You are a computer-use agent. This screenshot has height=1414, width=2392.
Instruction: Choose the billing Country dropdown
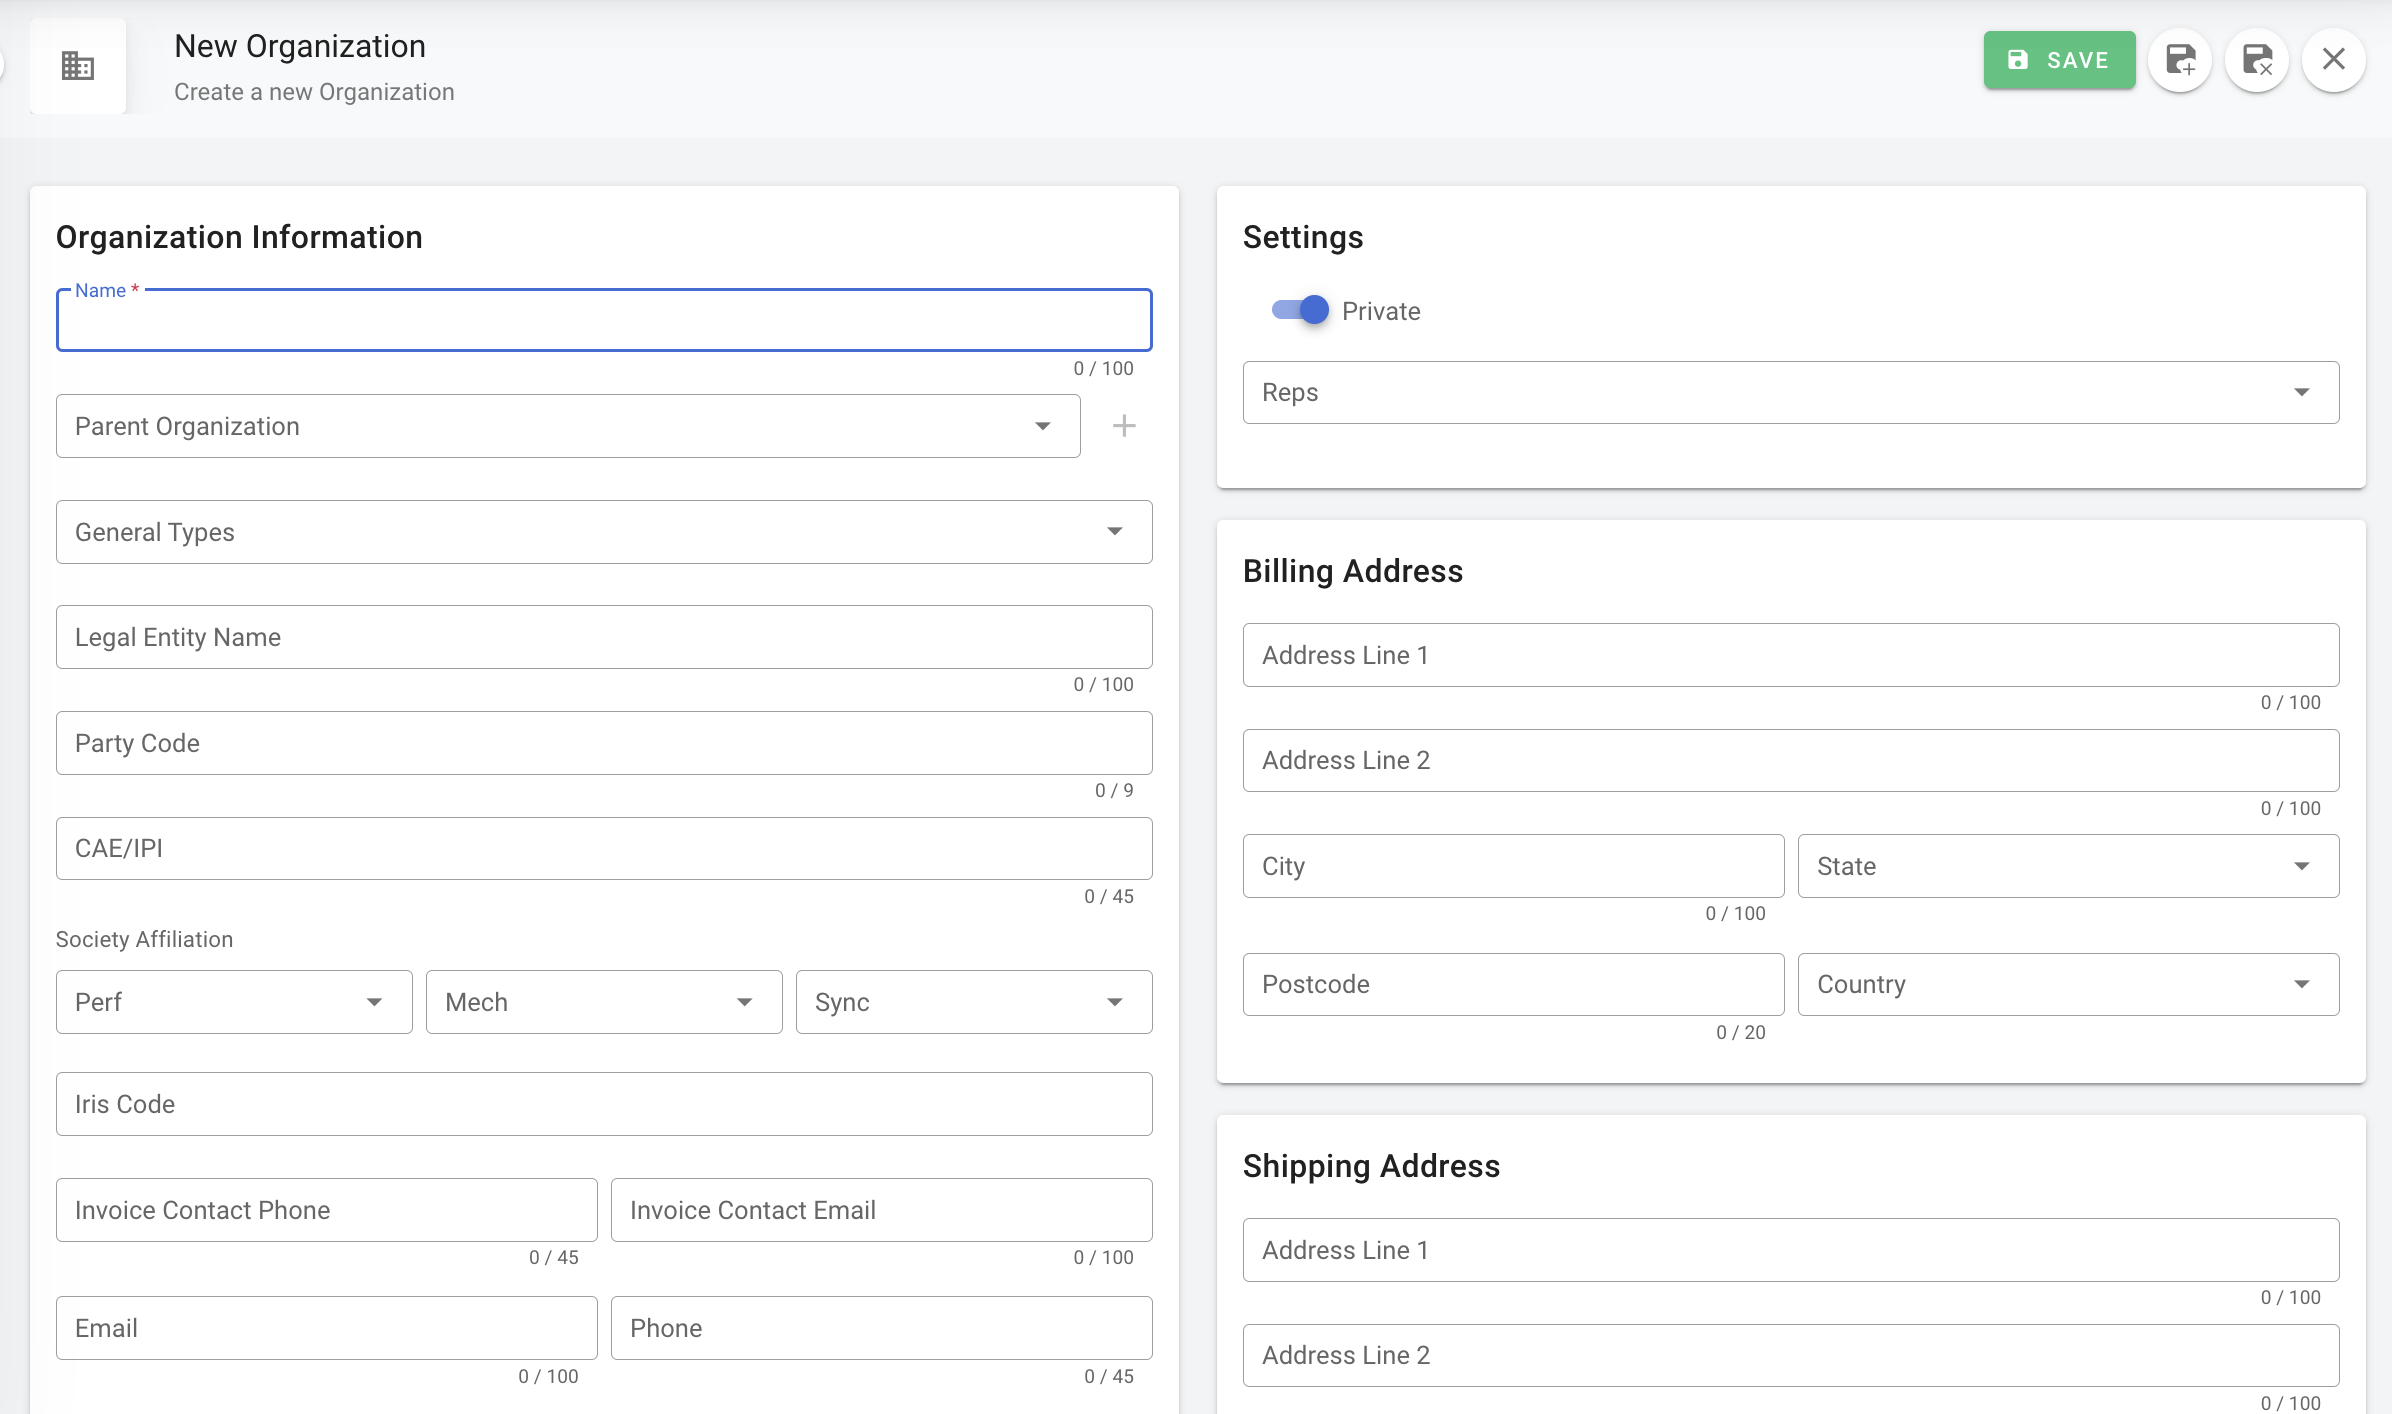(x=2067, y=984)
